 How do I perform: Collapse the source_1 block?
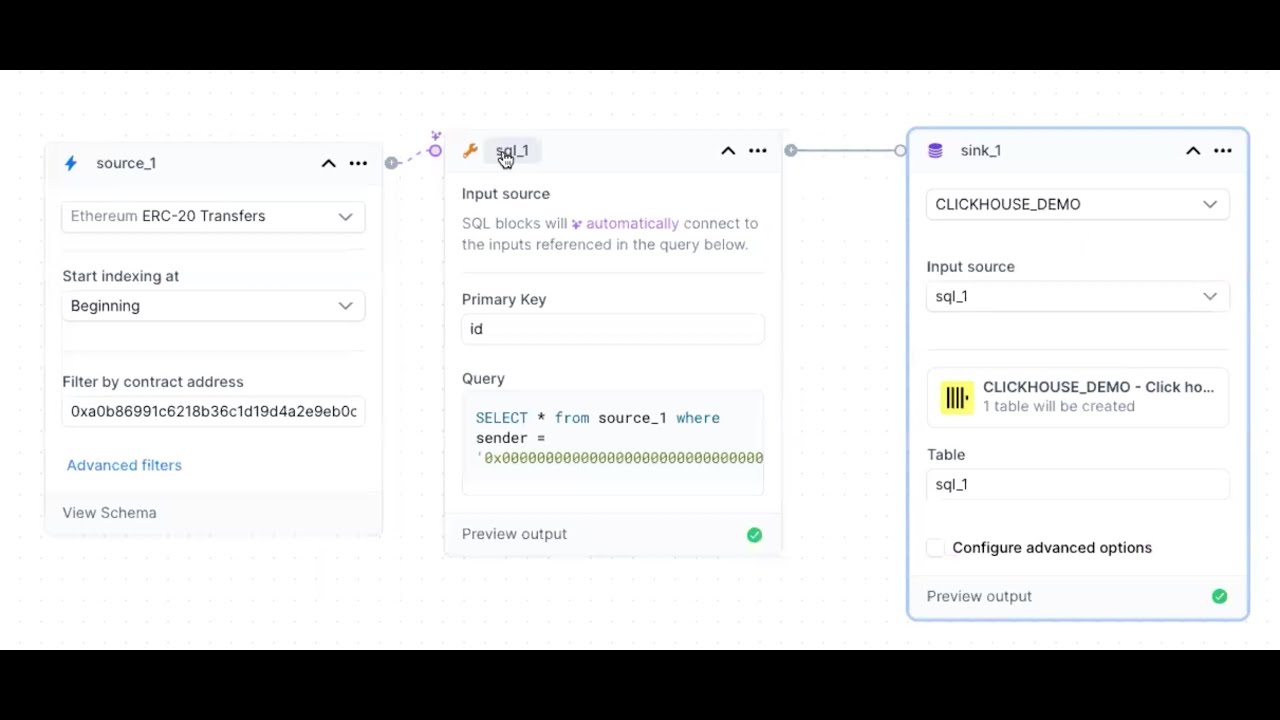[x=328, y=163]
